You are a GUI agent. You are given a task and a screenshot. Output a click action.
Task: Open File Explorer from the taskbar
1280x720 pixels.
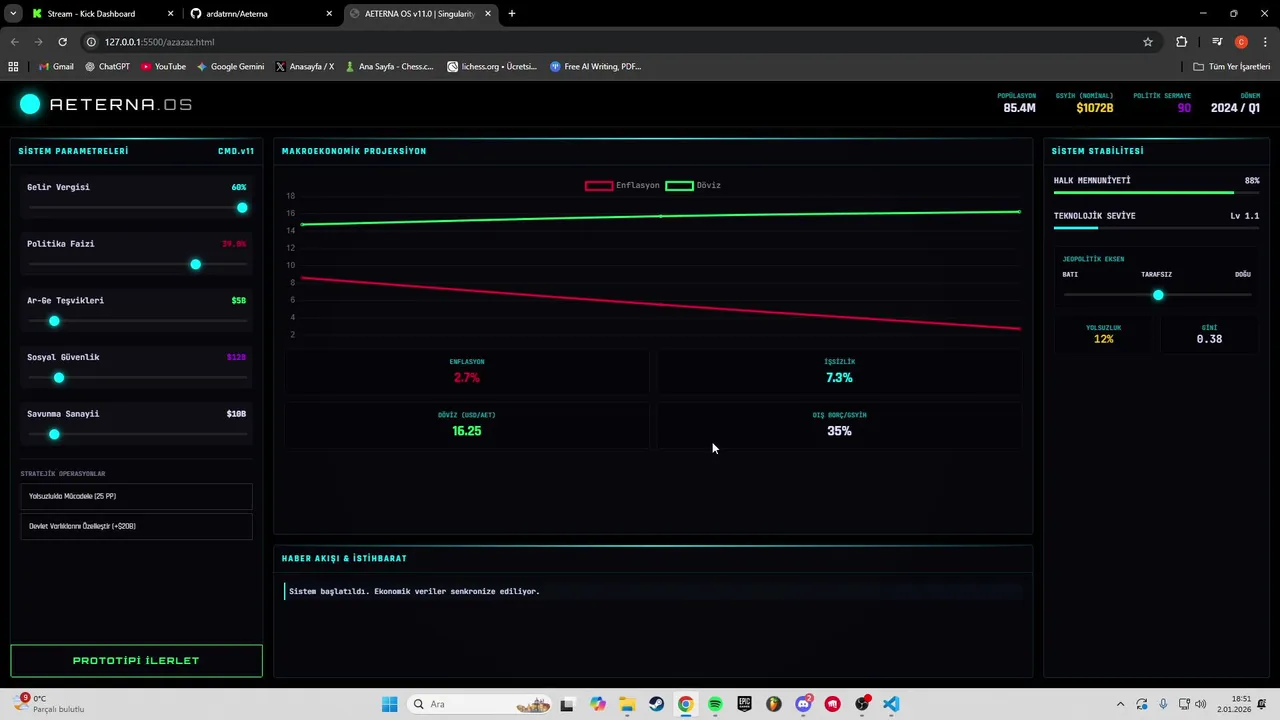627,704
